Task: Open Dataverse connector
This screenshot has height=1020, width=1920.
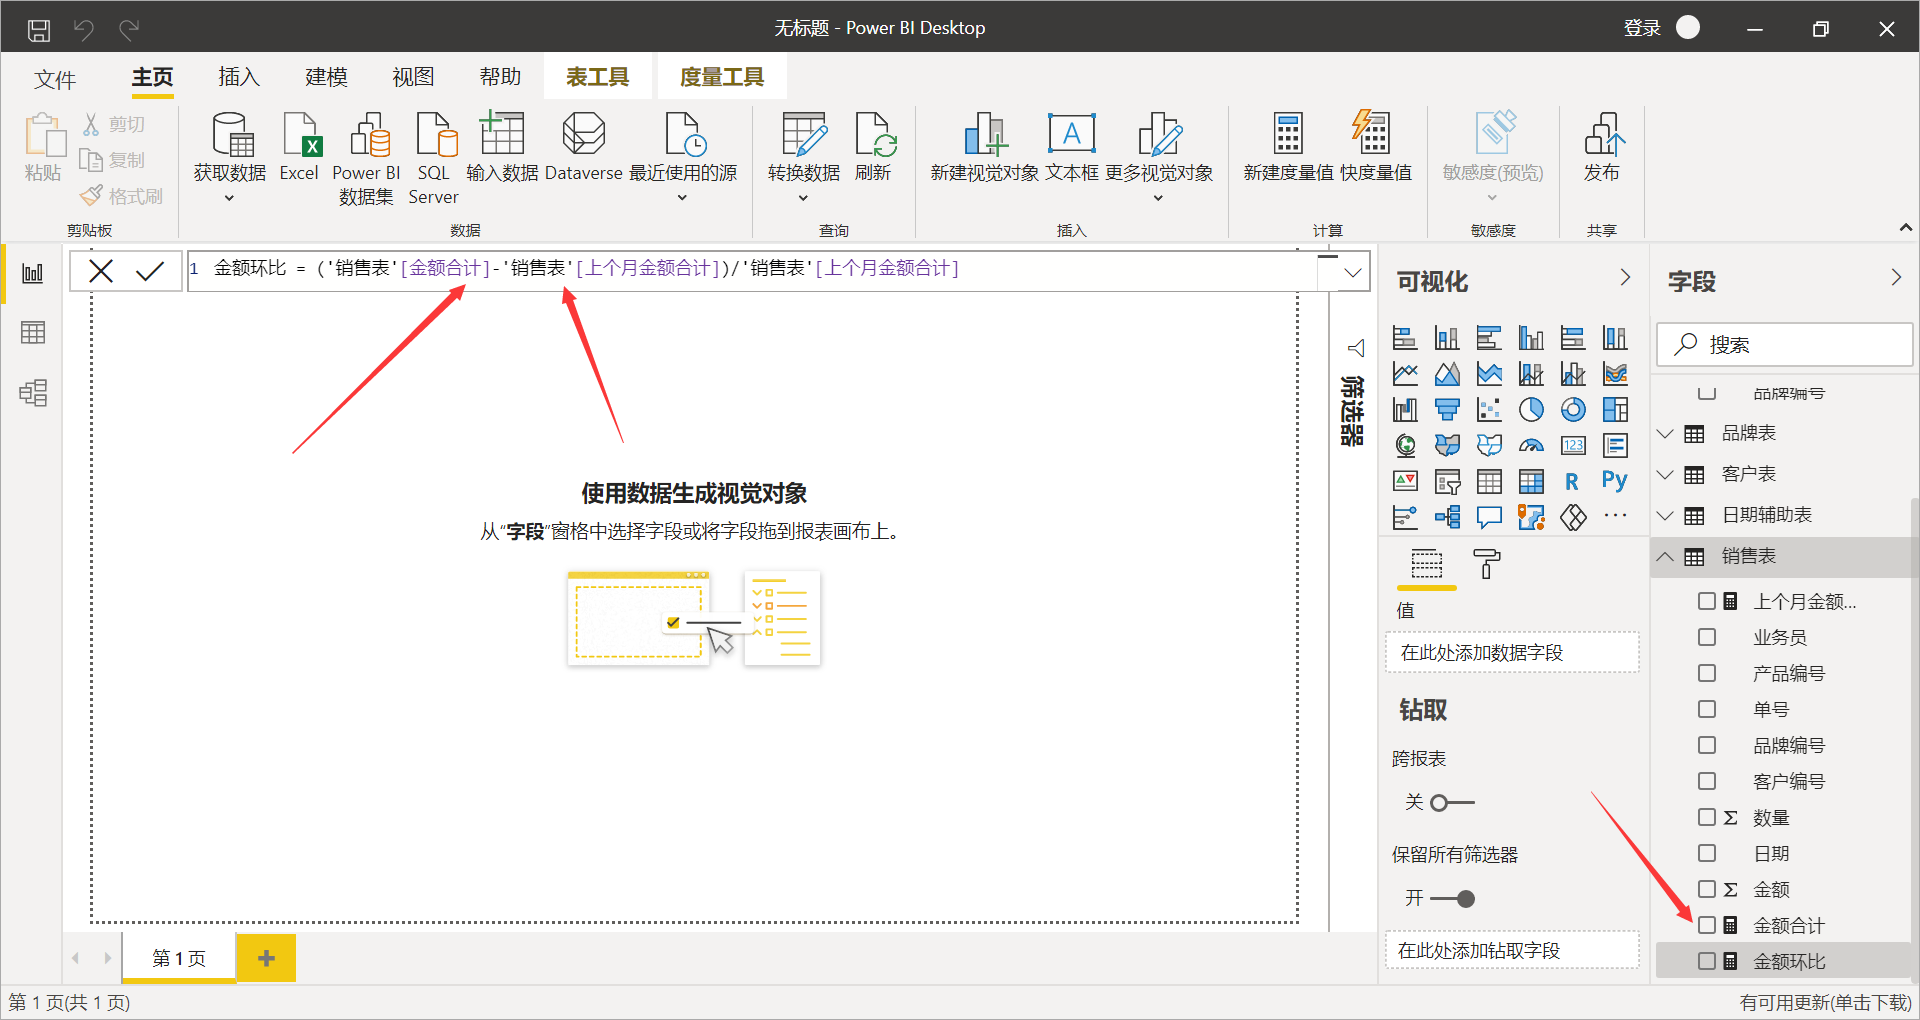Action: (584, 147)
